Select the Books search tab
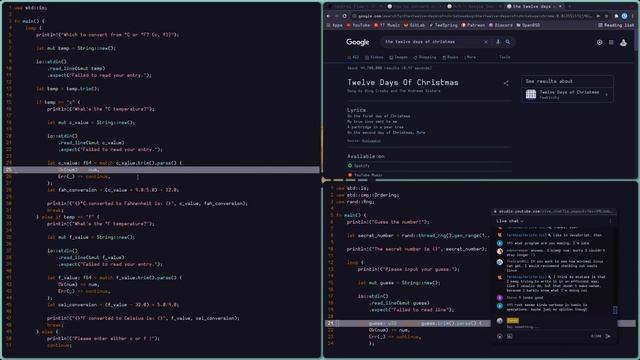 tap(450, 57)
